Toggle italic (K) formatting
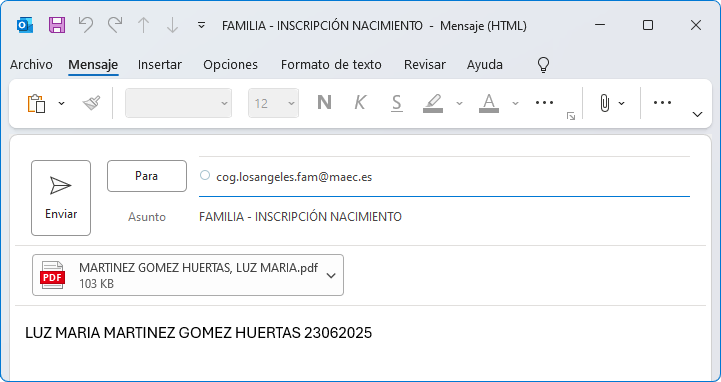The image size is (721, 382). (x=360, y=103)
